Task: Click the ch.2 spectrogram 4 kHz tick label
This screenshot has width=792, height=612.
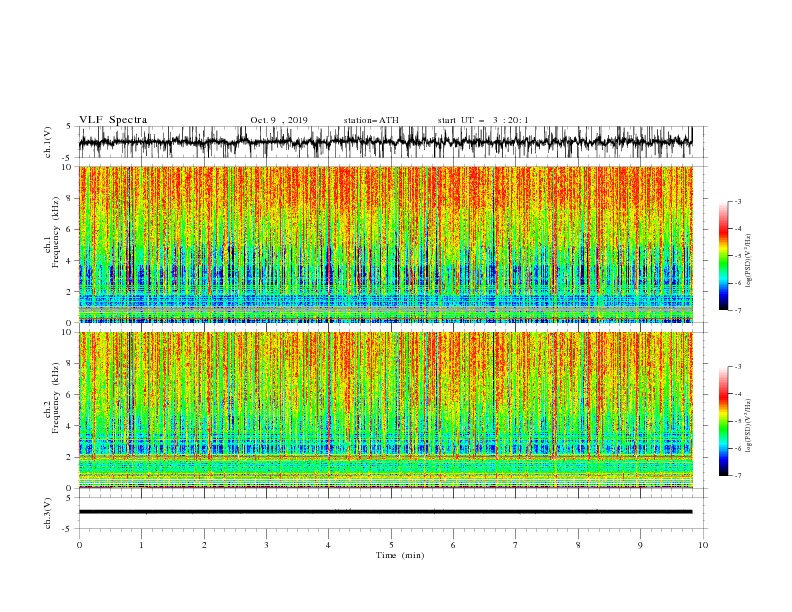Action: tap(70, 427)
